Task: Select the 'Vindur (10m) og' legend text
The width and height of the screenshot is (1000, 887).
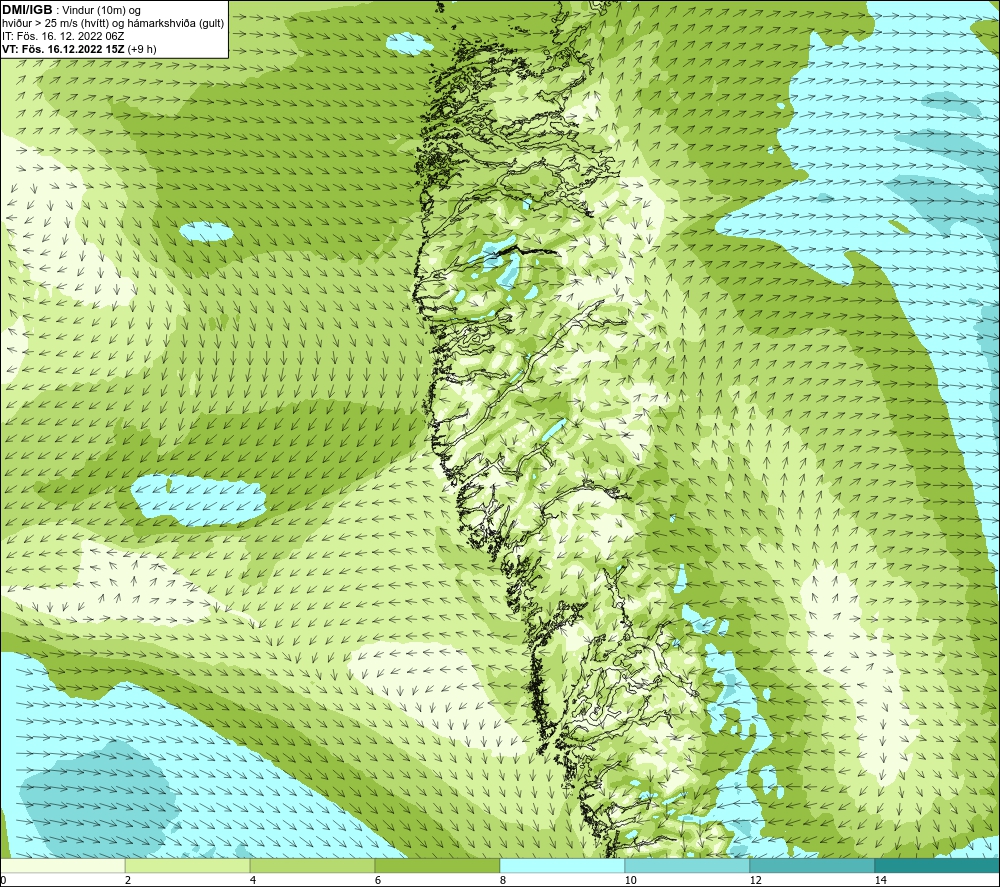Action: 103,11
